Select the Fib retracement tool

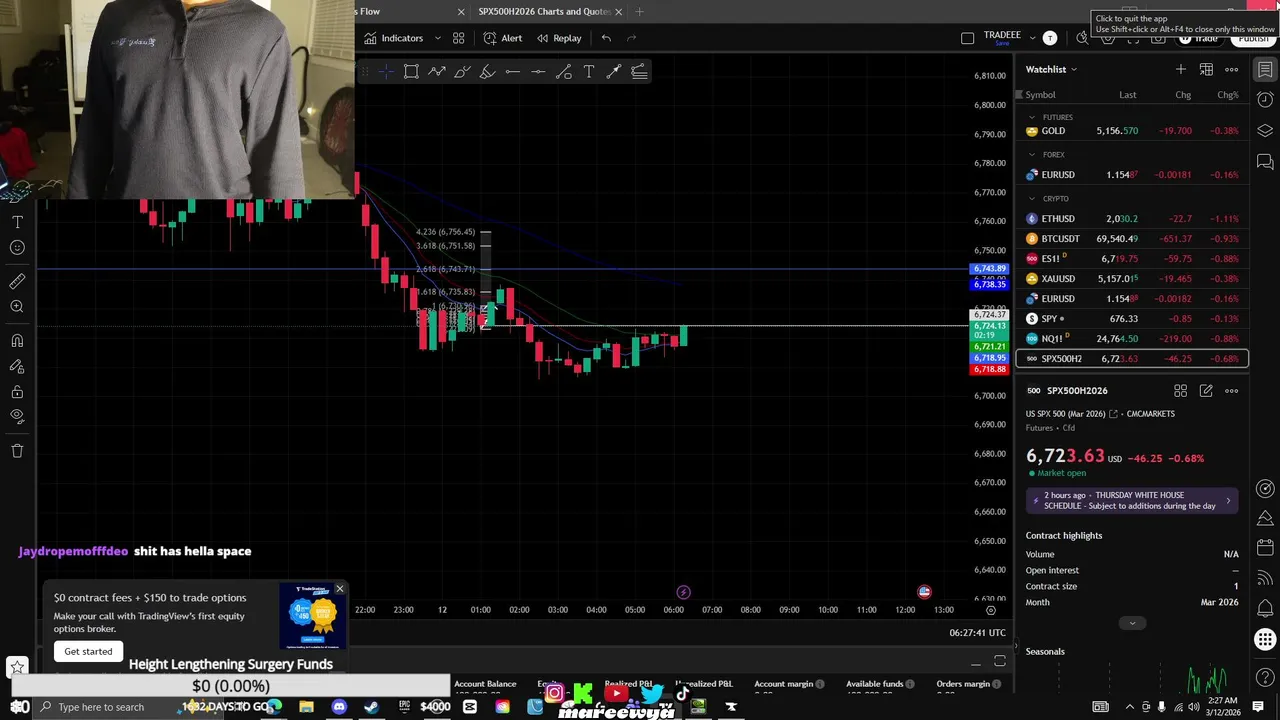point(639,71)
